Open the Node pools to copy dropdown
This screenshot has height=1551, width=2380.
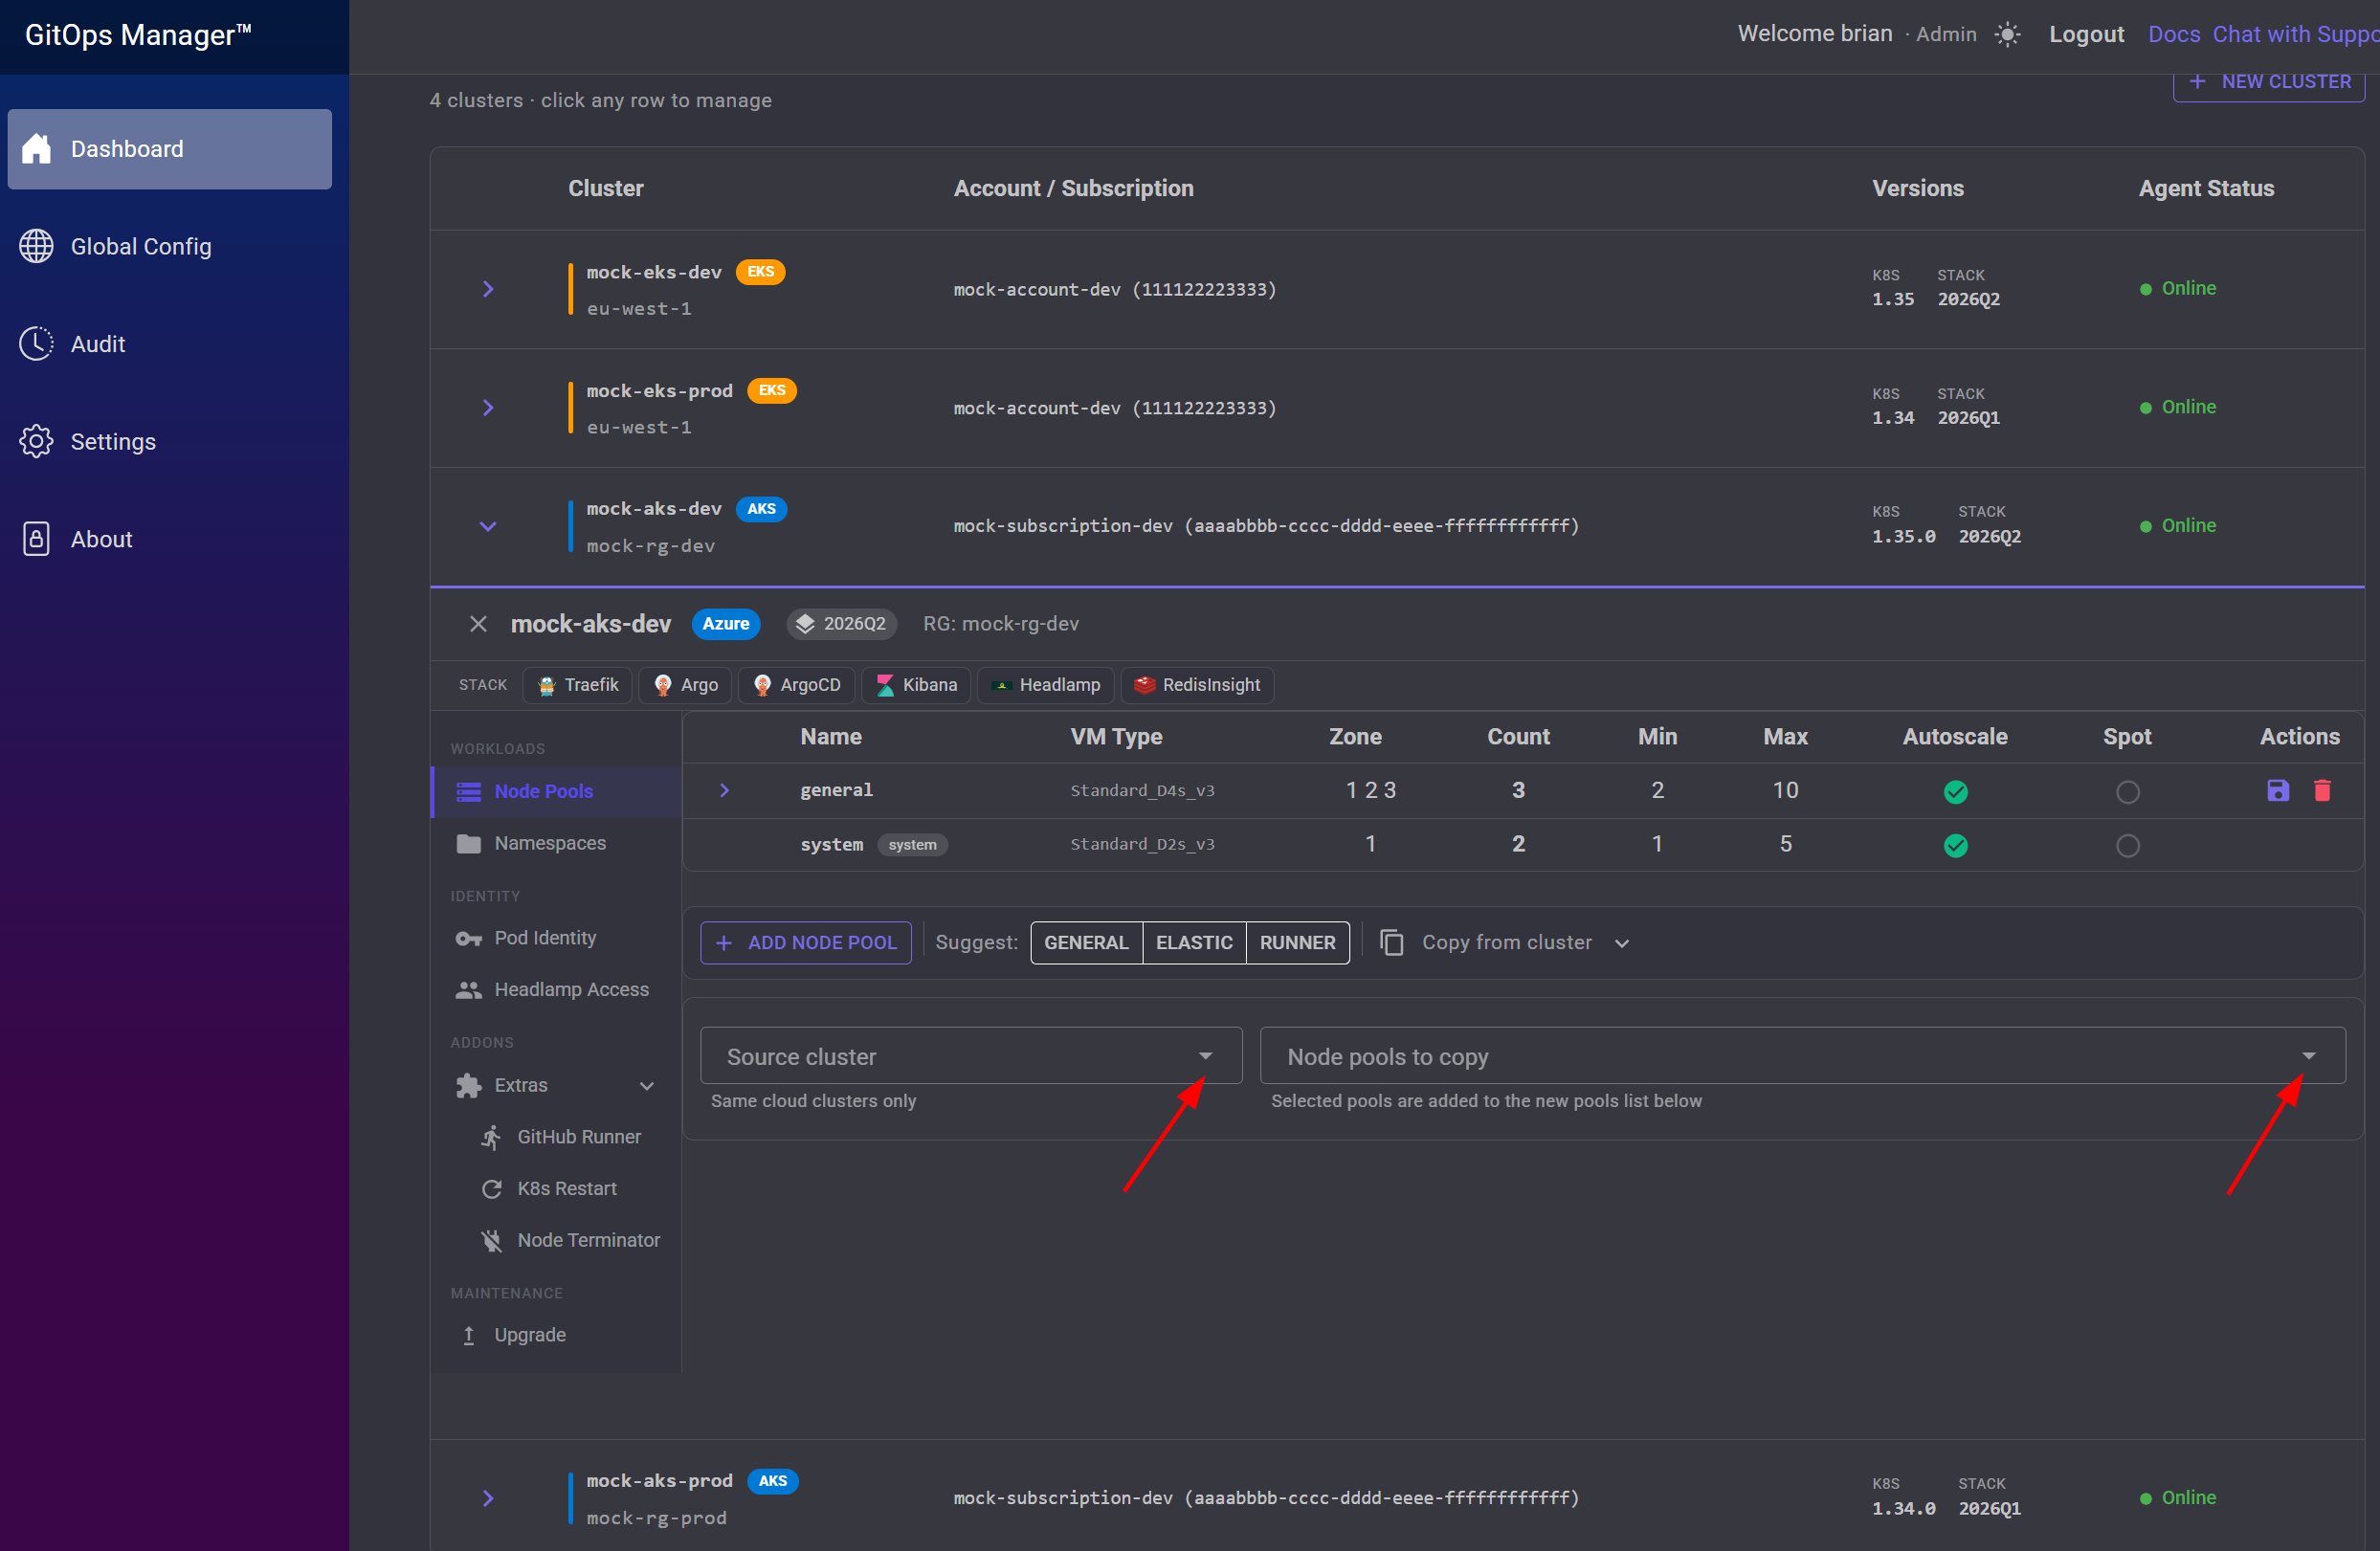tap(1802, 1056)
